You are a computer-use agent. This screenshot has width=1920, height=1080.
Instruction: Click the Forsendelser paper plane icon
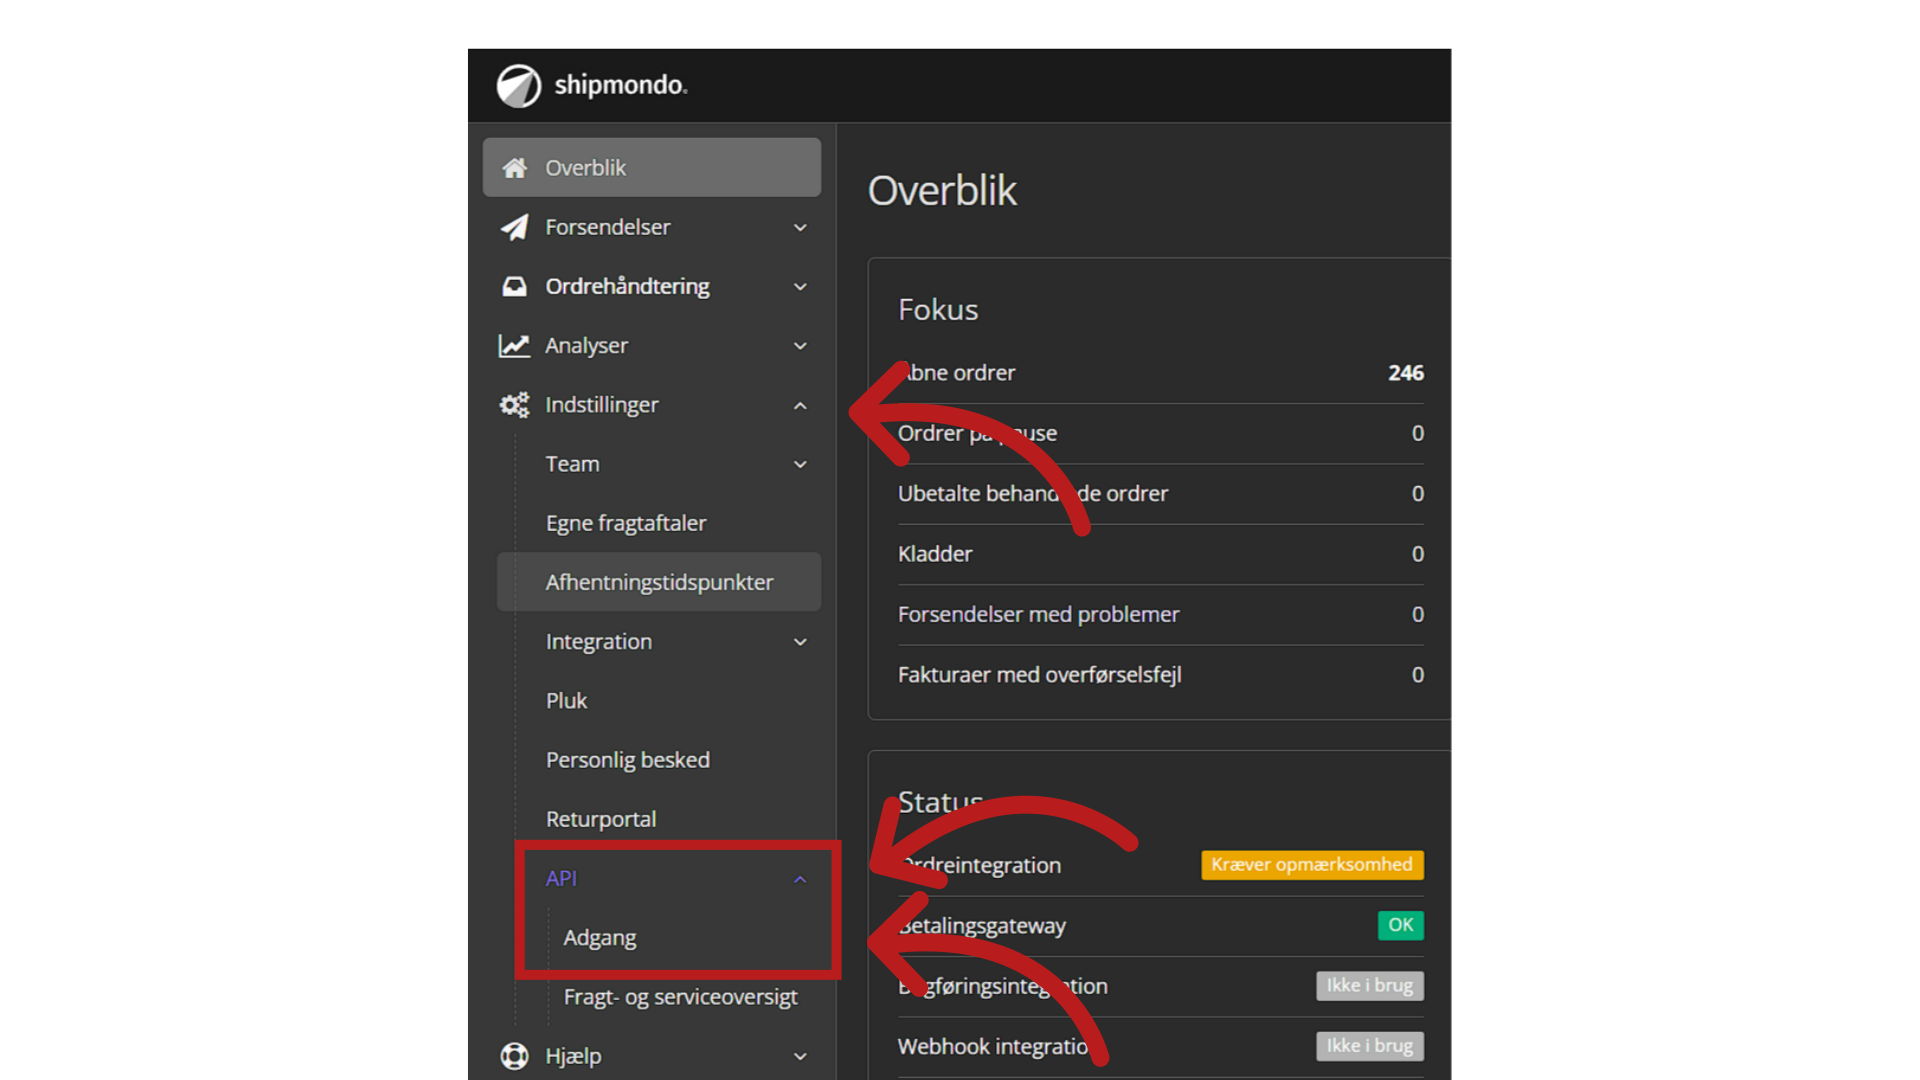pos(514,227)
